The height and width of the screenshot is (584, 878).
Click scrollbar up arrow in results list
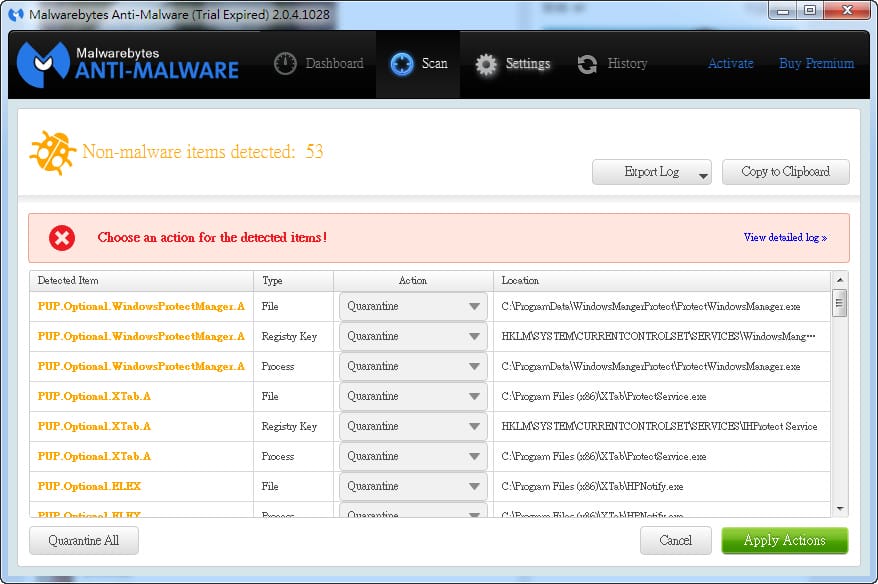tap(839, 279)
